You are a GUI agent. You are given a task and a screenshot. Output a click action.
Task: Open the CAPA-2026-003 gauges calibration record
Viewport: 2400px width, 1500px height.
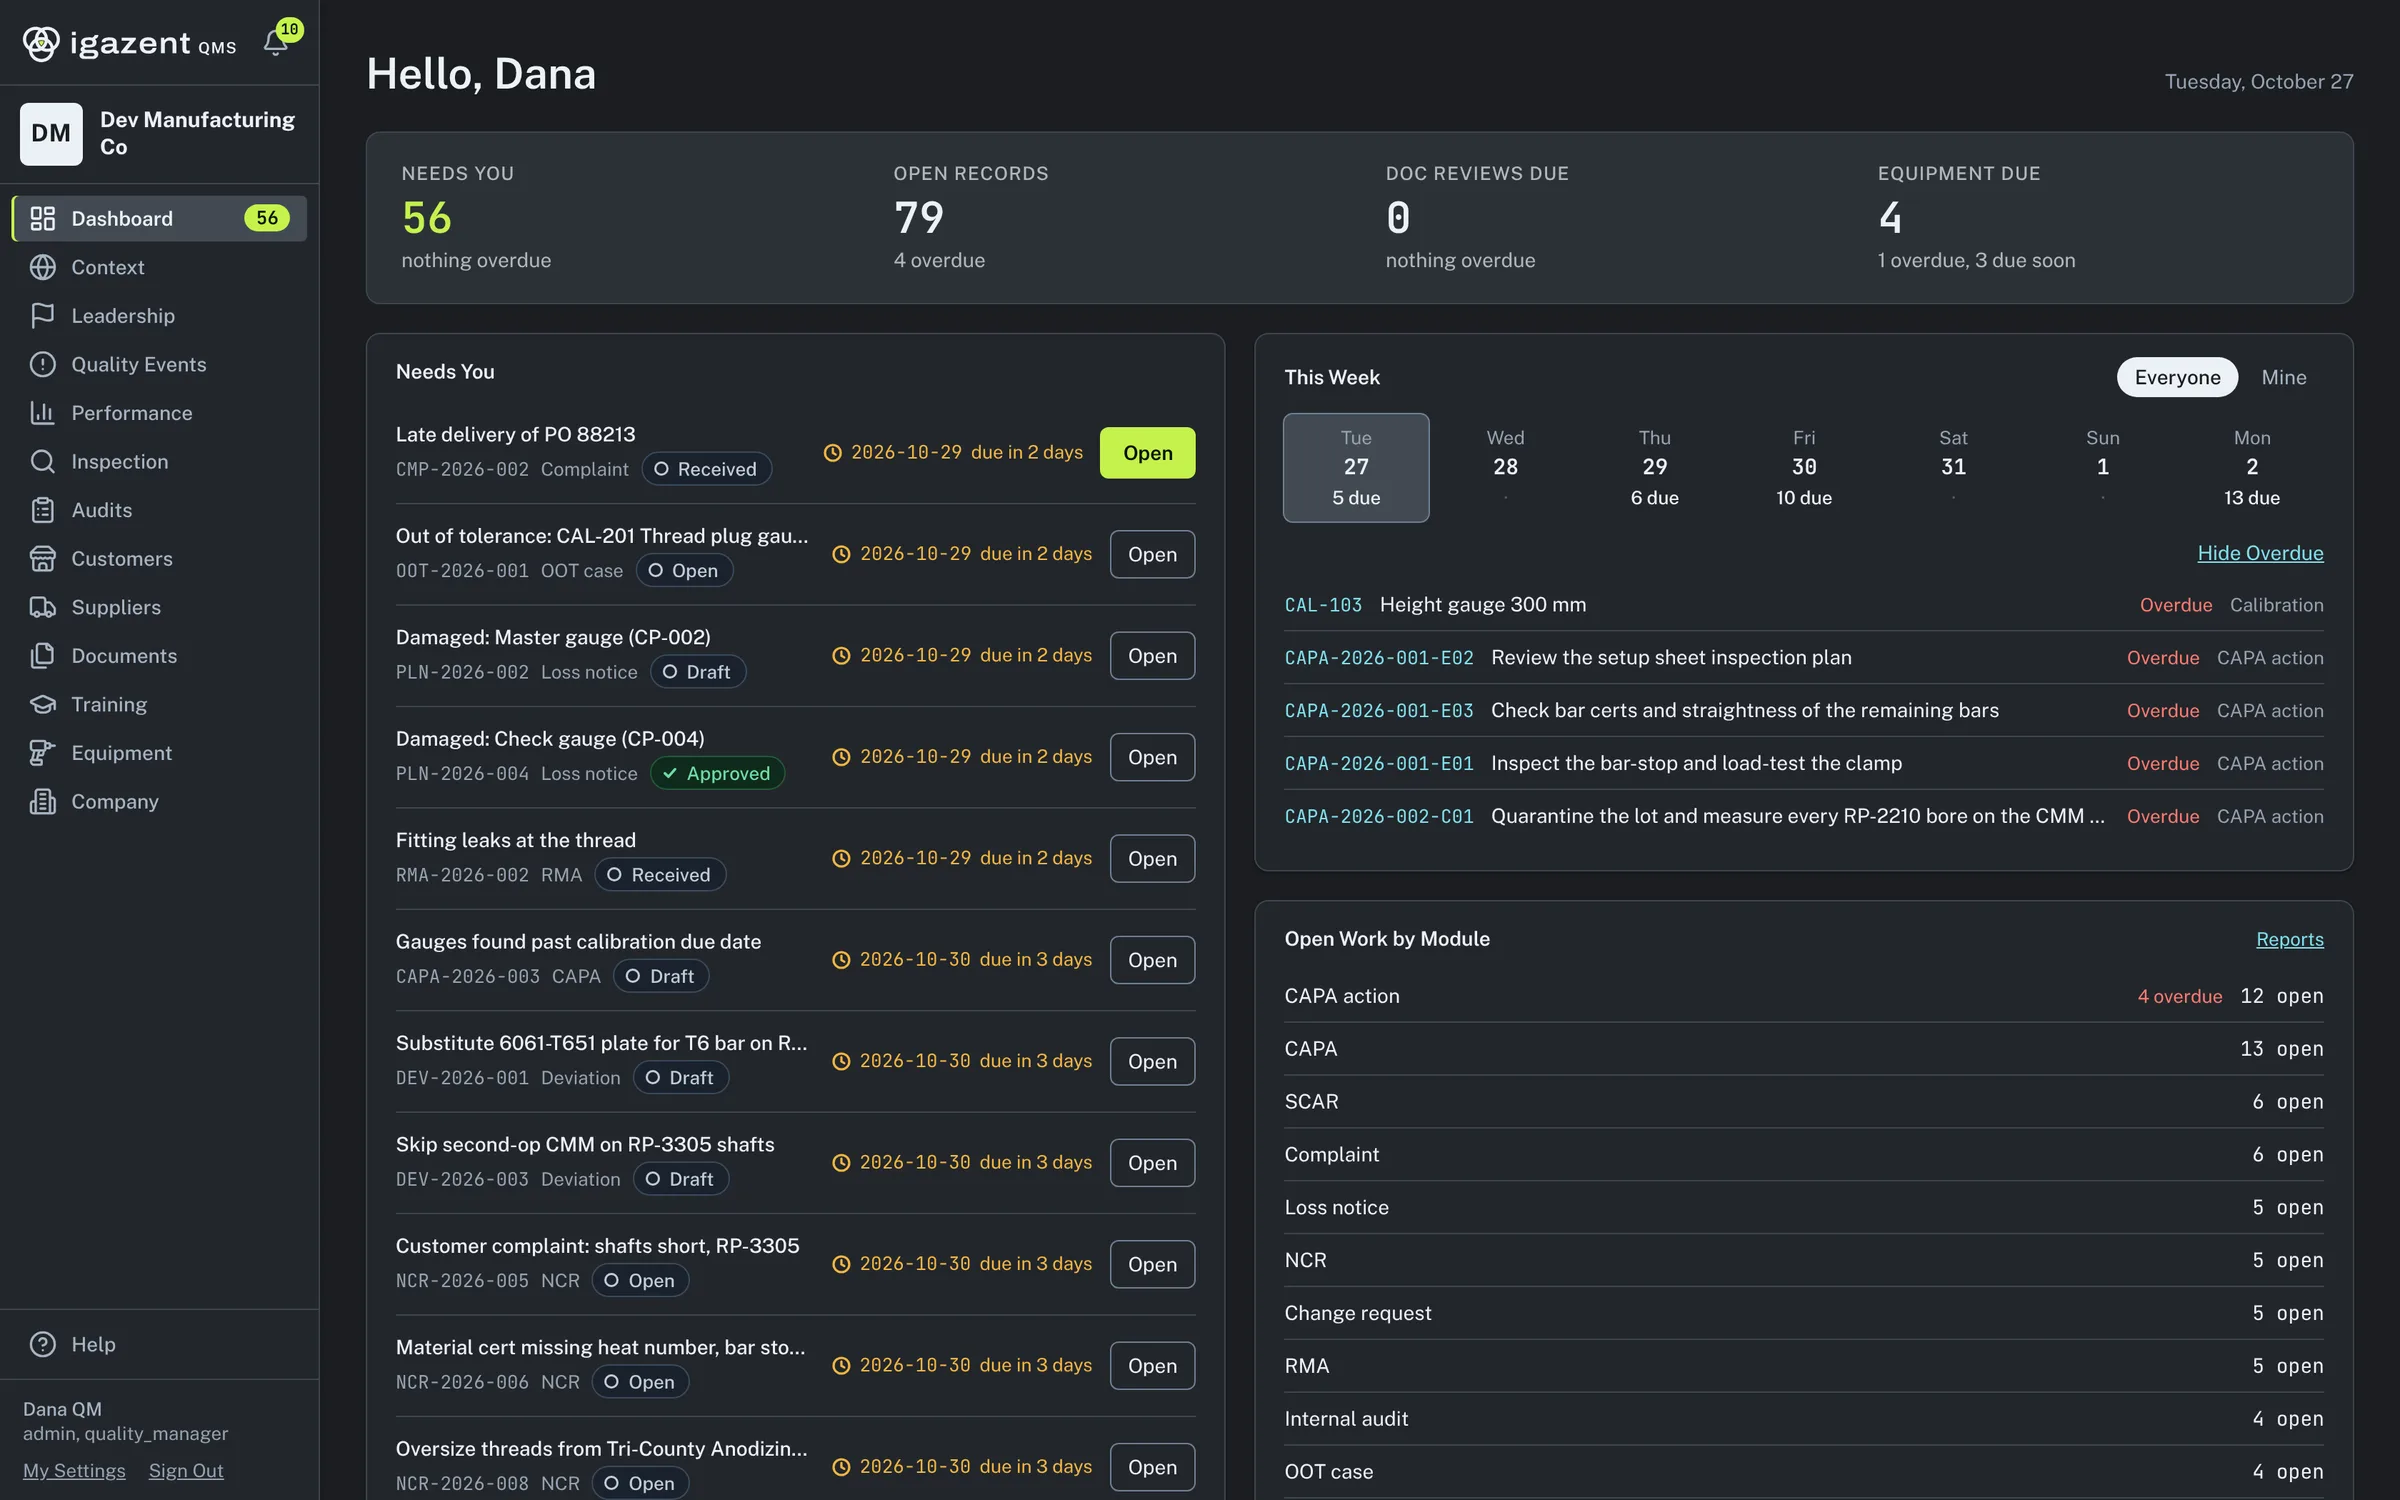click(1152, 960)
